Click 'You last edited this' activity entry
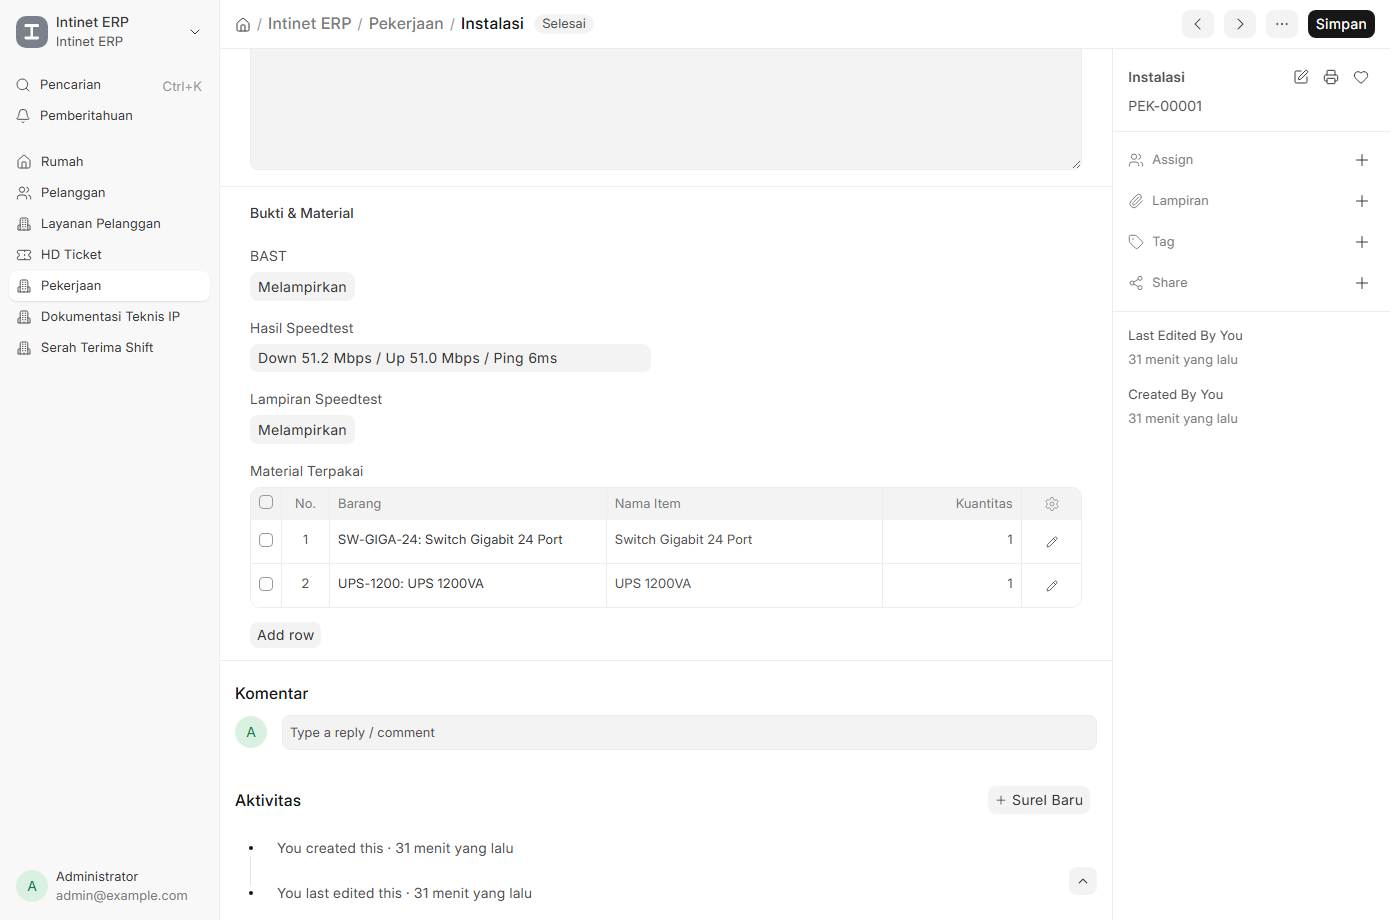 click(x=404, y=893)
